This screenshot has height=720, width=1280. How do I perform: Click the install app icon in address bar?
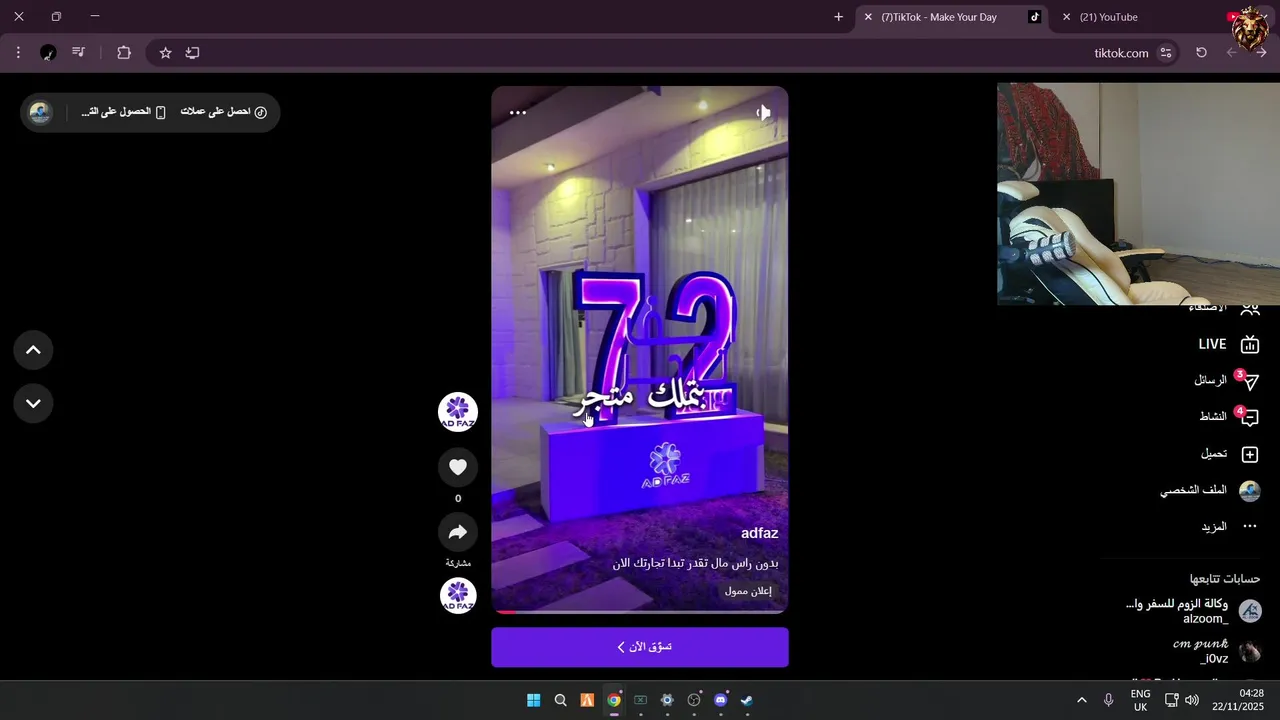click(193, 53)
